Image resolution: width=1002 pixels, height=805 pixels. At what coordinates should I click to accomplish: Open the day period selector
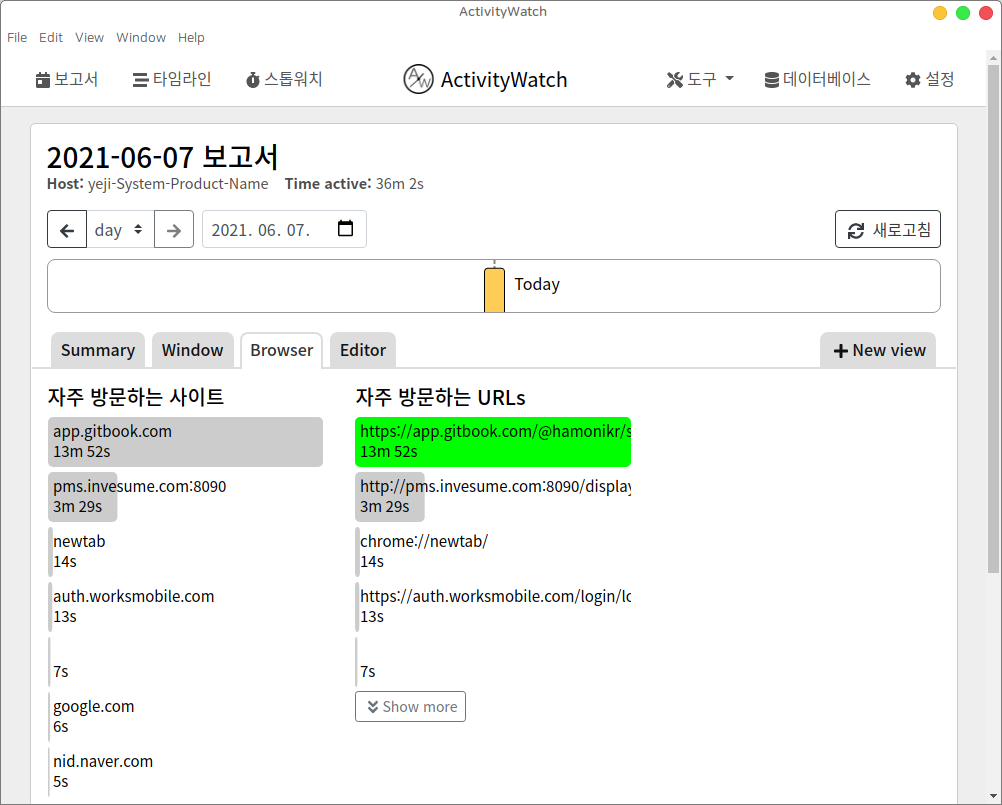[x=119, y=230]
